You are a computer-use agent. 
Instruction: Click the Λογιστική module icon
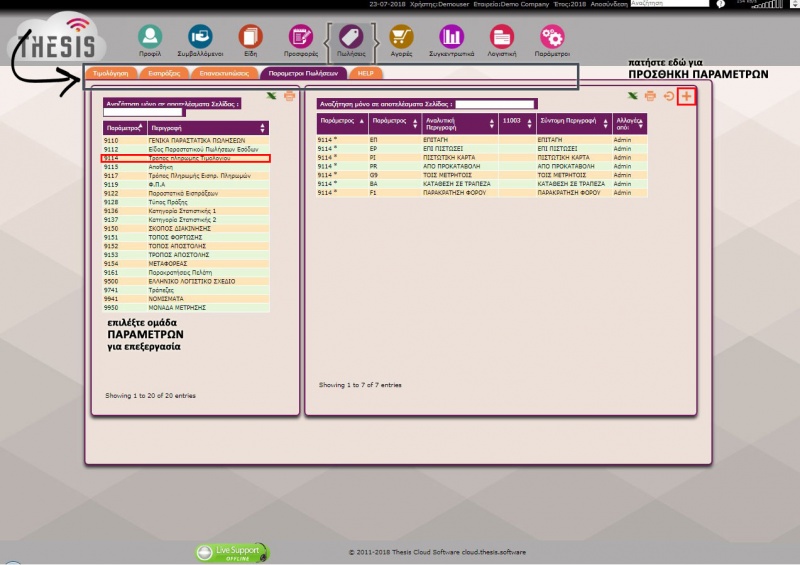point(502,38)
